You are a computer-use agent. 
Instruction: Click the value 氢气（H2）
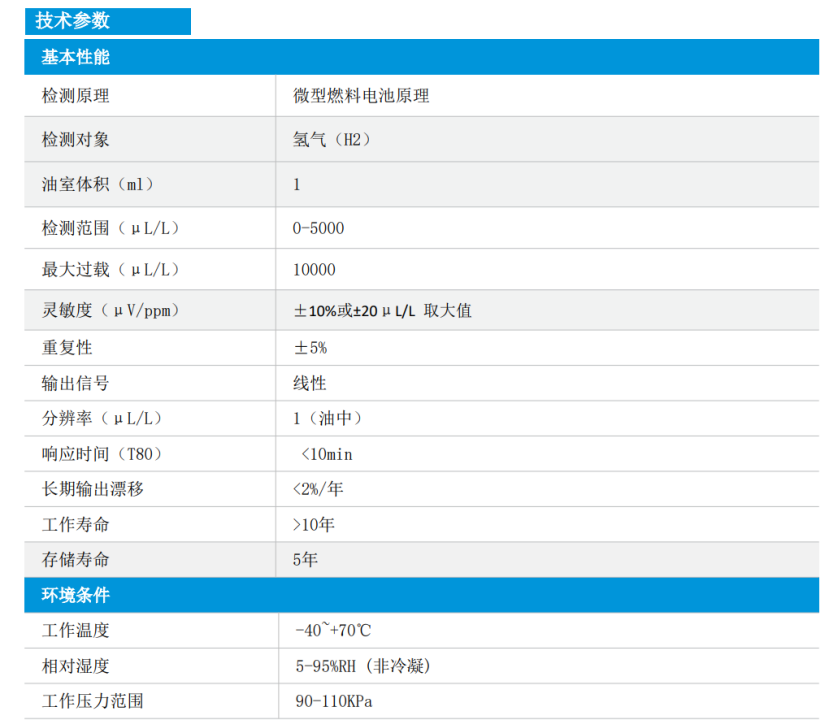(x=332, y=140)
